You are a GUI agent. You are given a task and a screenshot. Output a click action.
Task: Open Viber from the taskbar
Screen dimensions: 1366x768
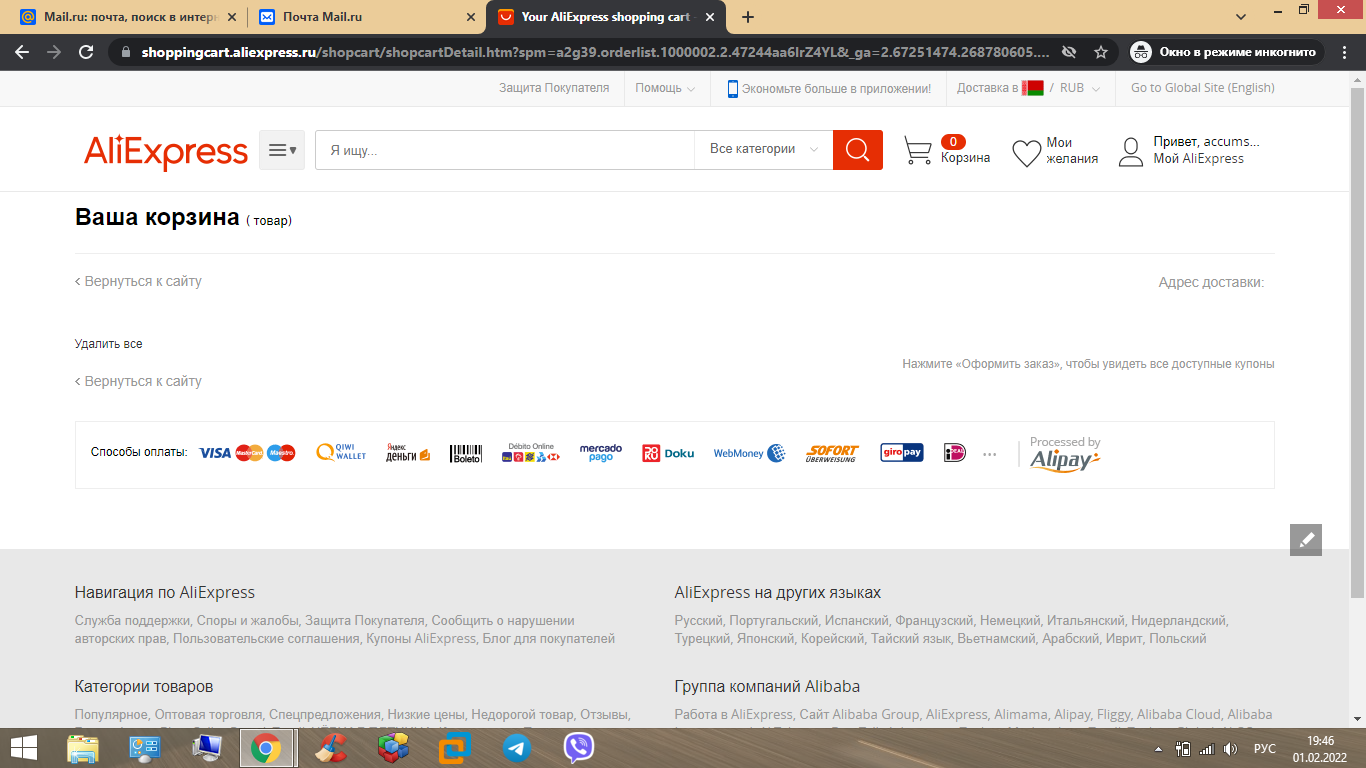579,748
